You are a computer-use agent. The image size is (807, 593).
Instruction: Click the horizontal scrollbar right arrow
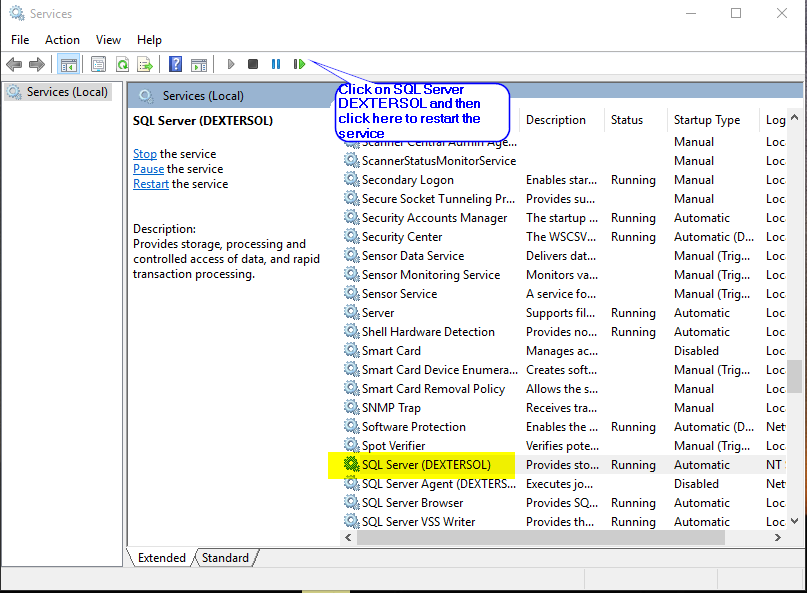click(778, 537)
